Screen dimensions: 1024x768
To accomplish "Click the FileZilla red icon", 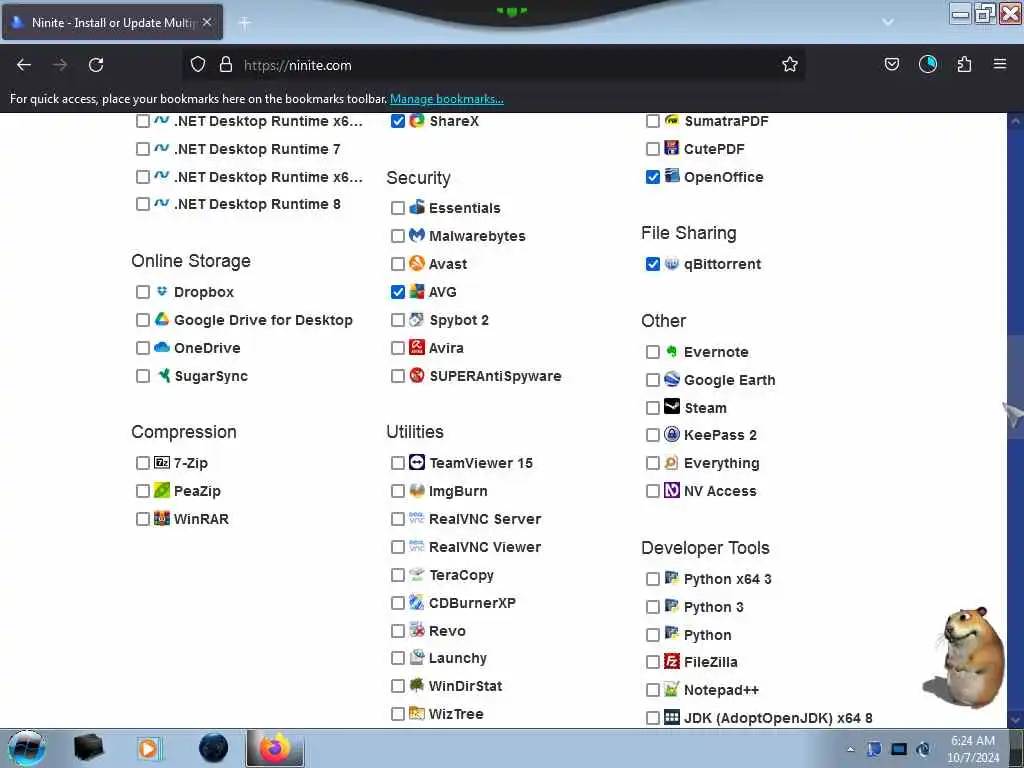I will point(672,662).
